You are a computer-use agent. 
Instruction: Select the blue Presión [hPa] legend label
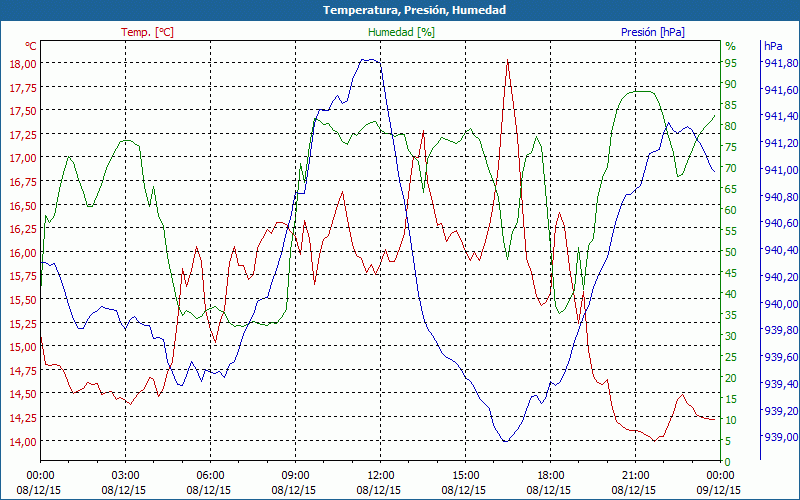point(653,32)
